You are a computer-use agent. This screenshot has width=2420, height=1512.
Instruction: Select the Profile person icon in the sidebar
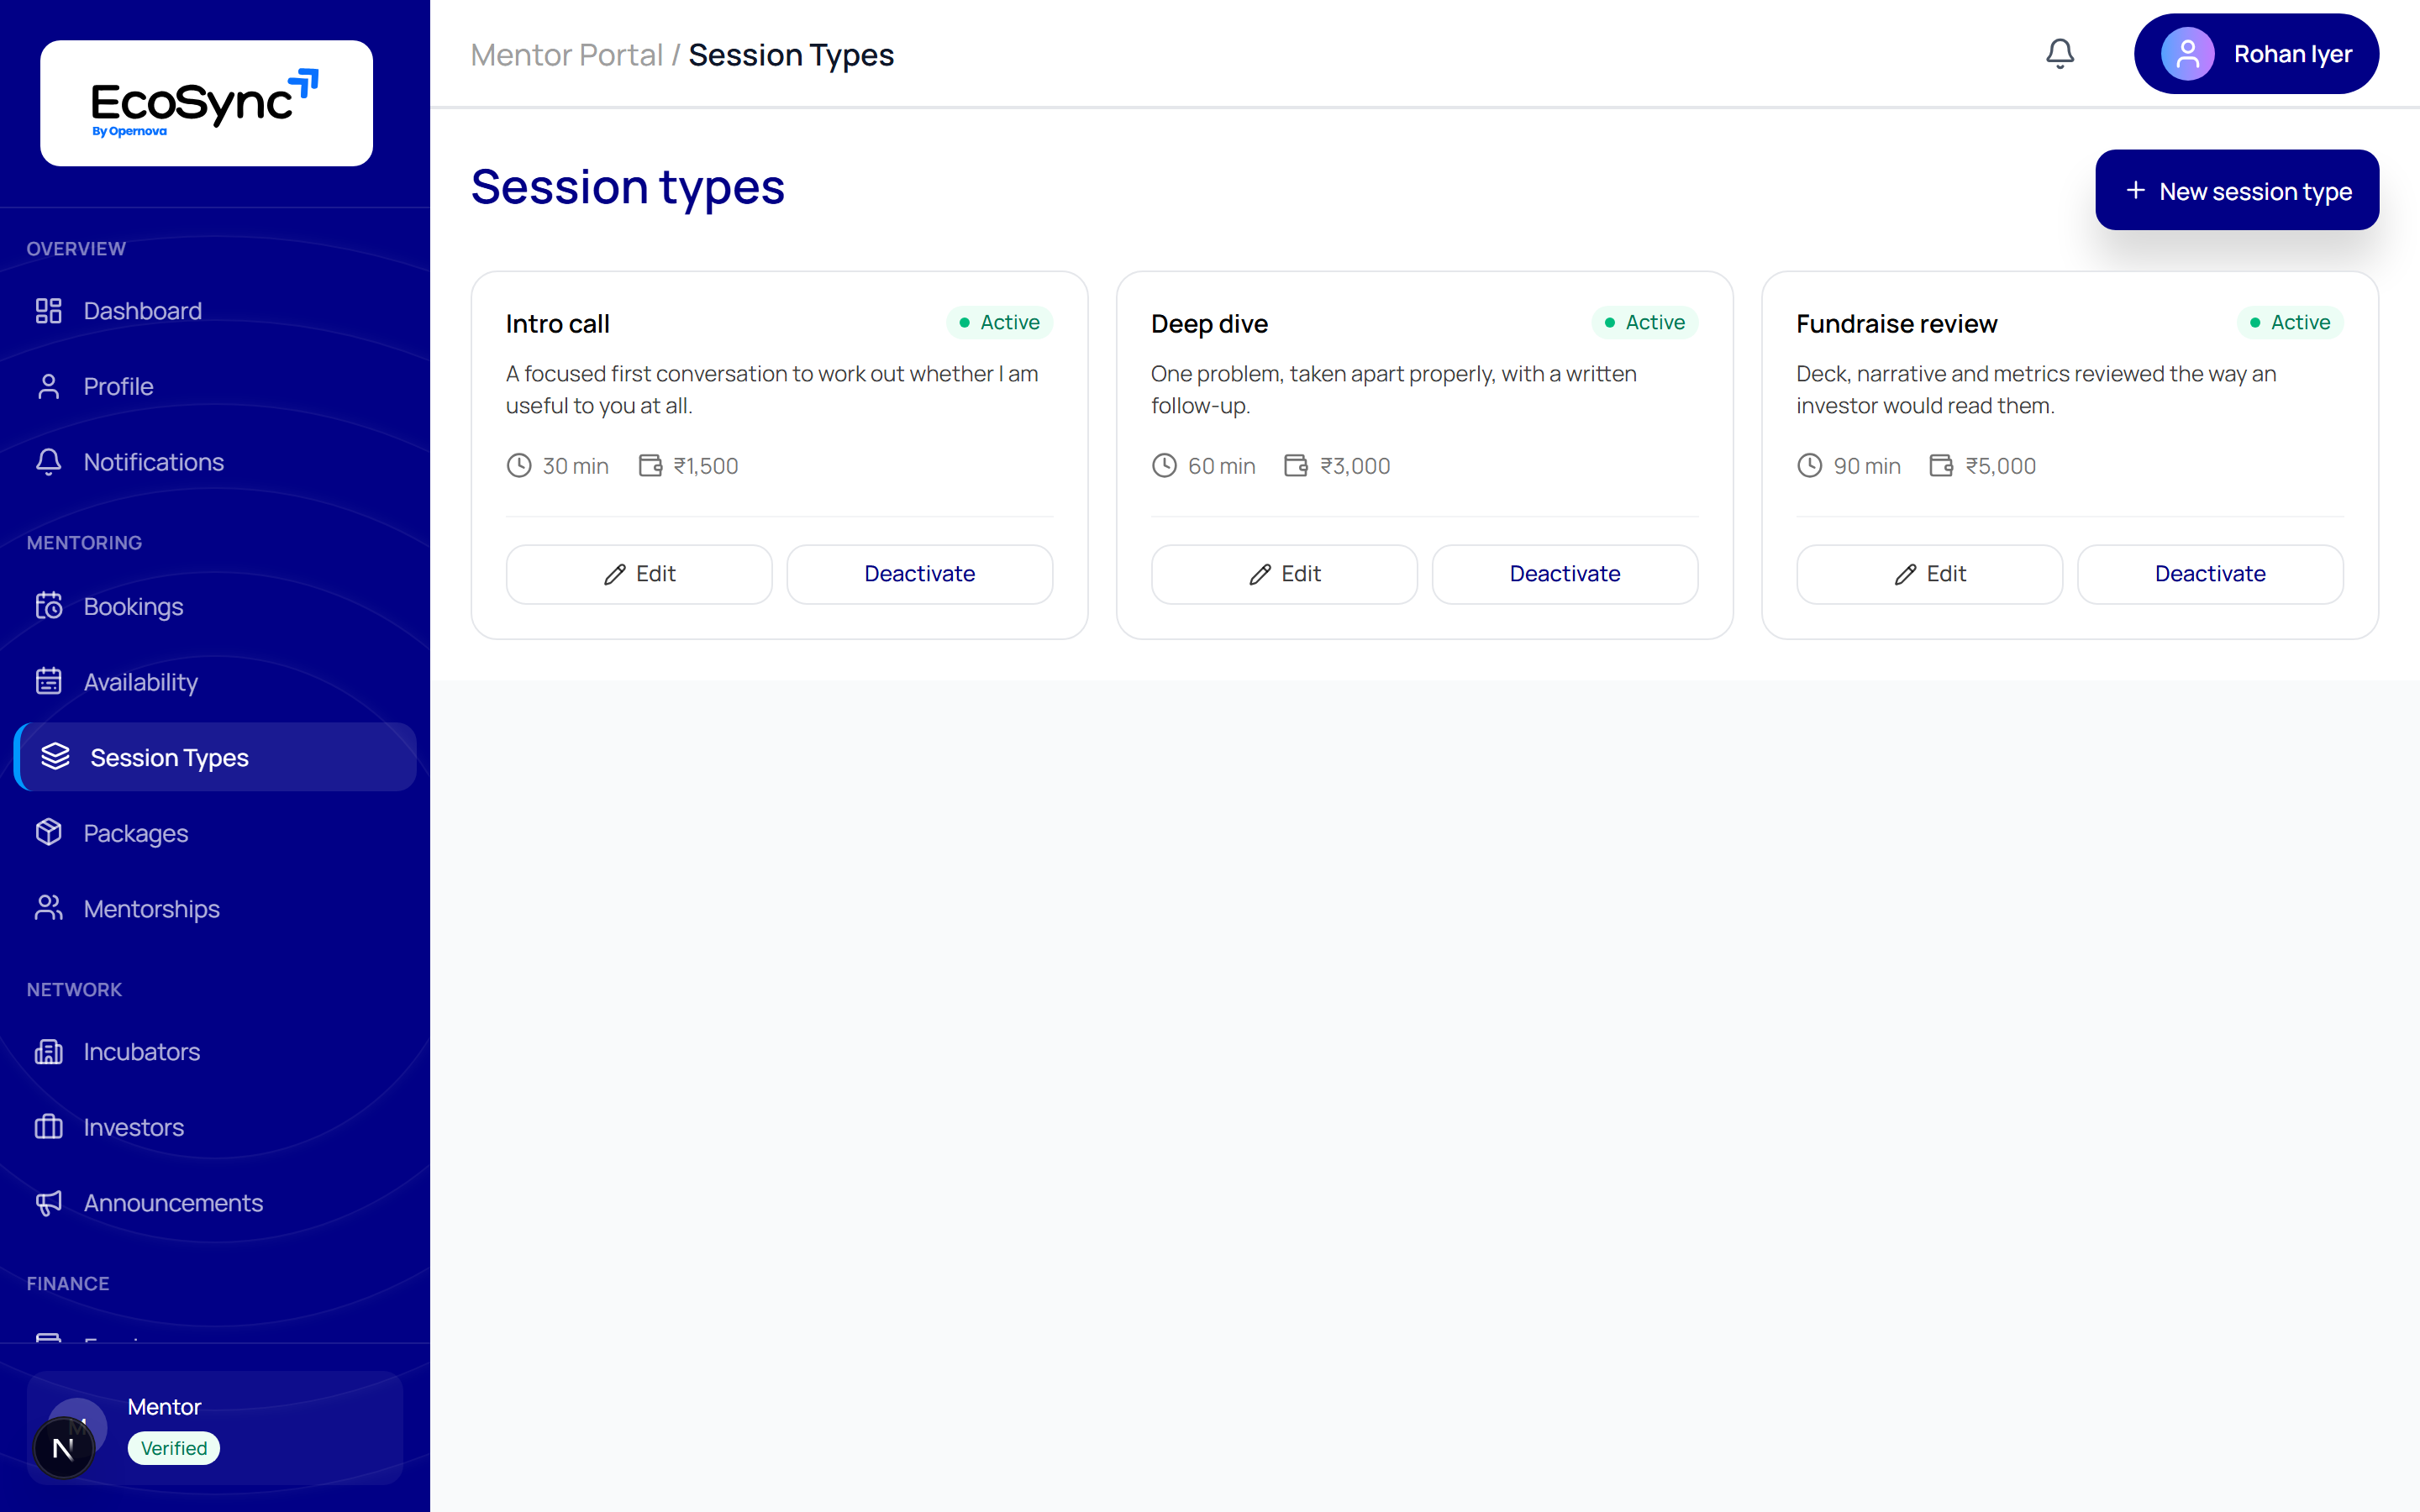48,386
